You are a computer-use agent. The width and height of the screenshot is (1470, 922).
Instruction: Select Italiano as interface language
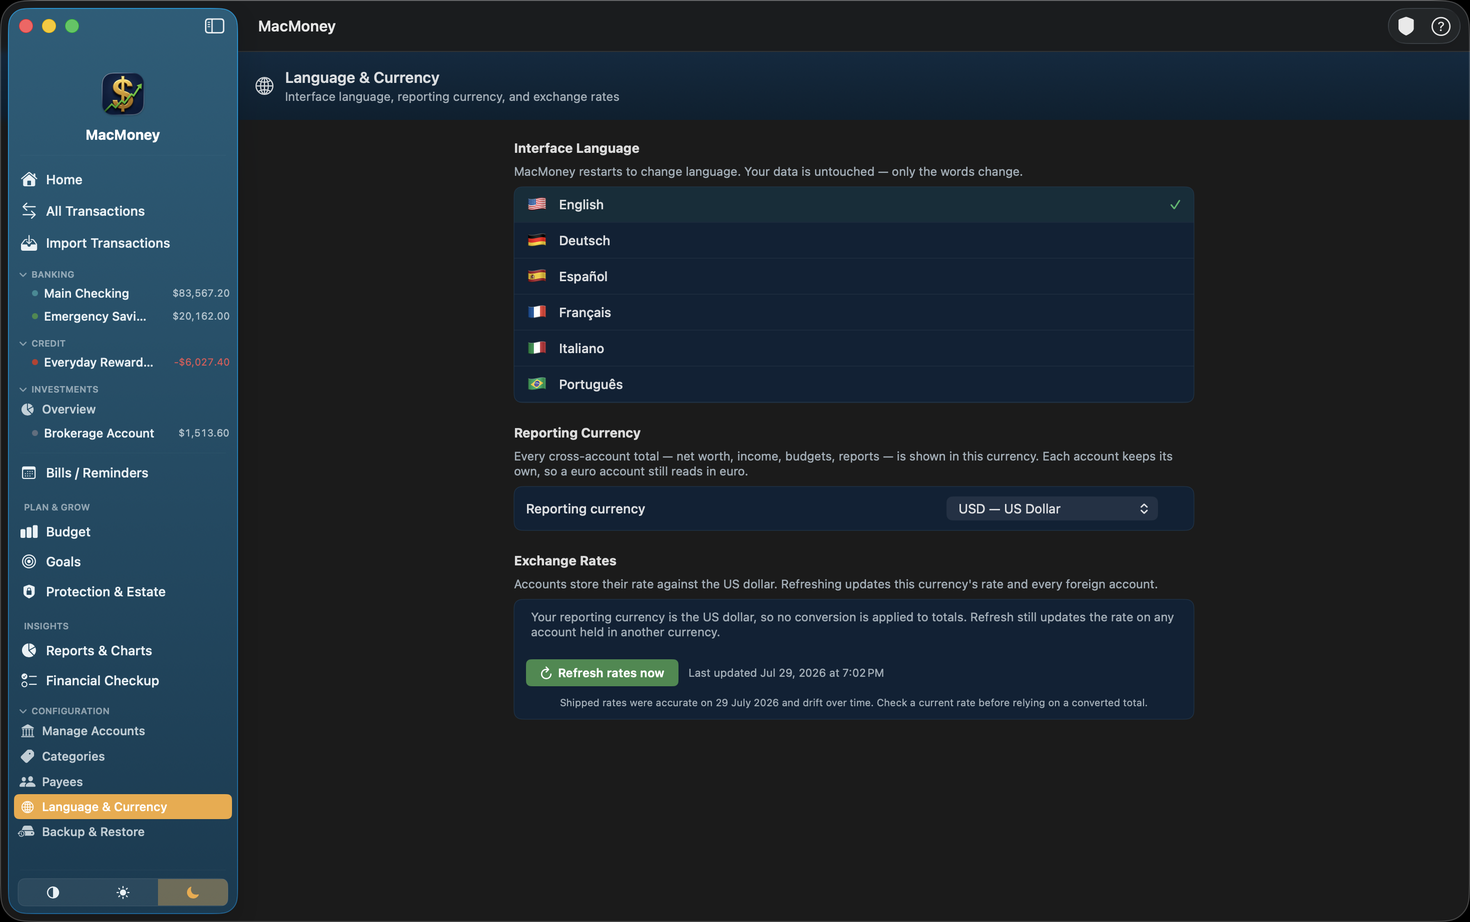pos(854,349)
